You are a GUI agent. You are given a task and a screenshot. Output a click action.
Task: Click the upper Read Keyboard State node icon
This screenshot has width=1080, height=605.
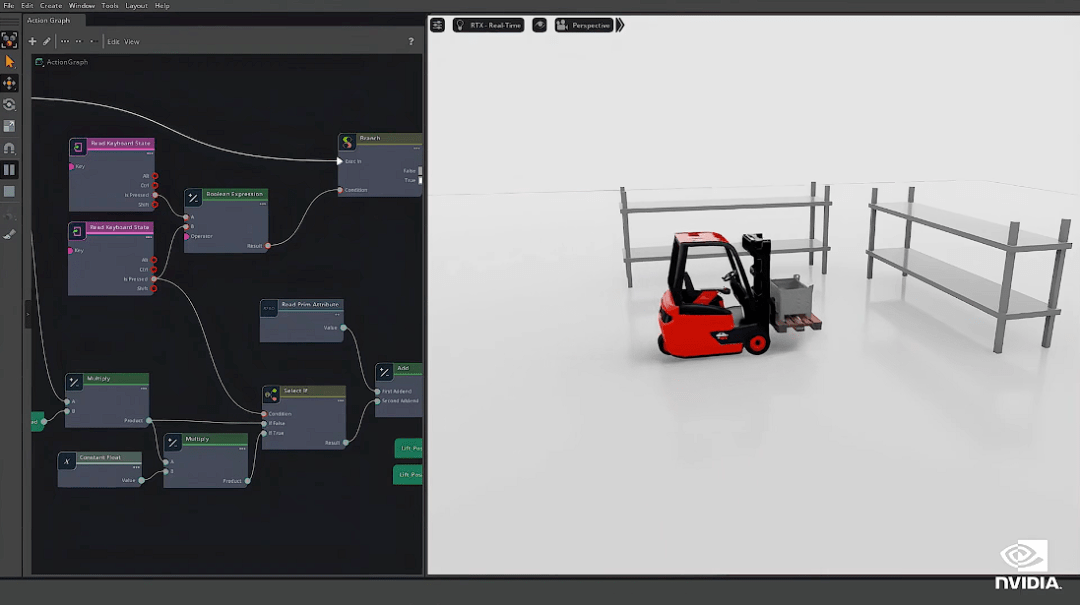pyautogui.click(x=78, y=147)
